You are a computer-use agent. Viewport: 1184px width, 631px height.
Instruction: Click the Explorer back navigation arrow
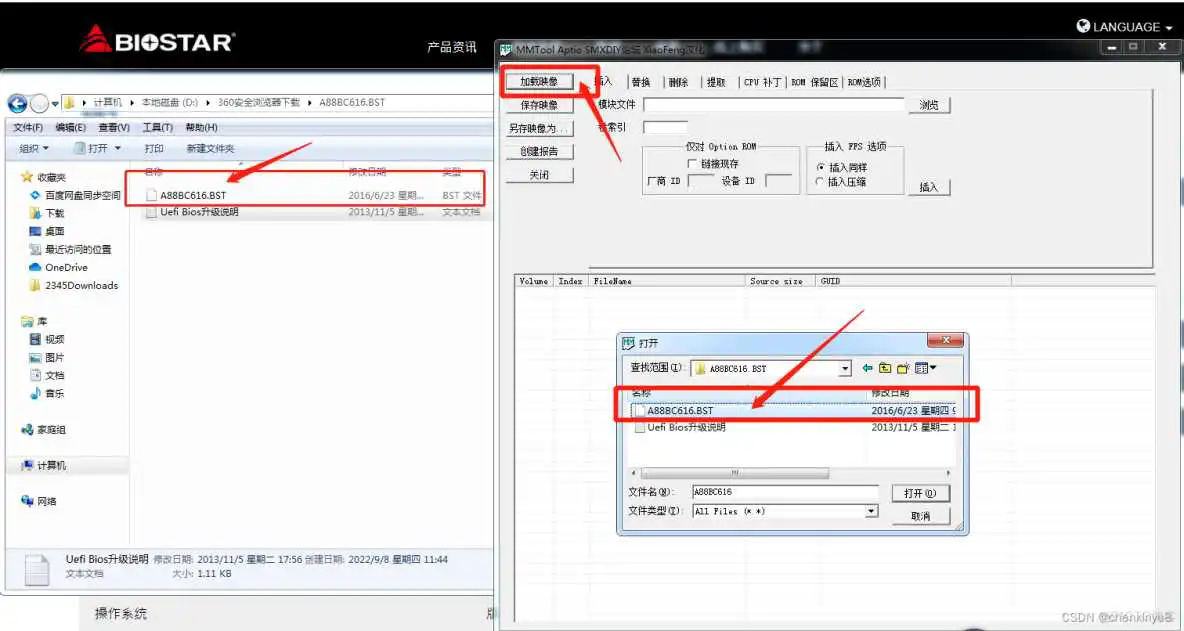[x=17, y=103]
